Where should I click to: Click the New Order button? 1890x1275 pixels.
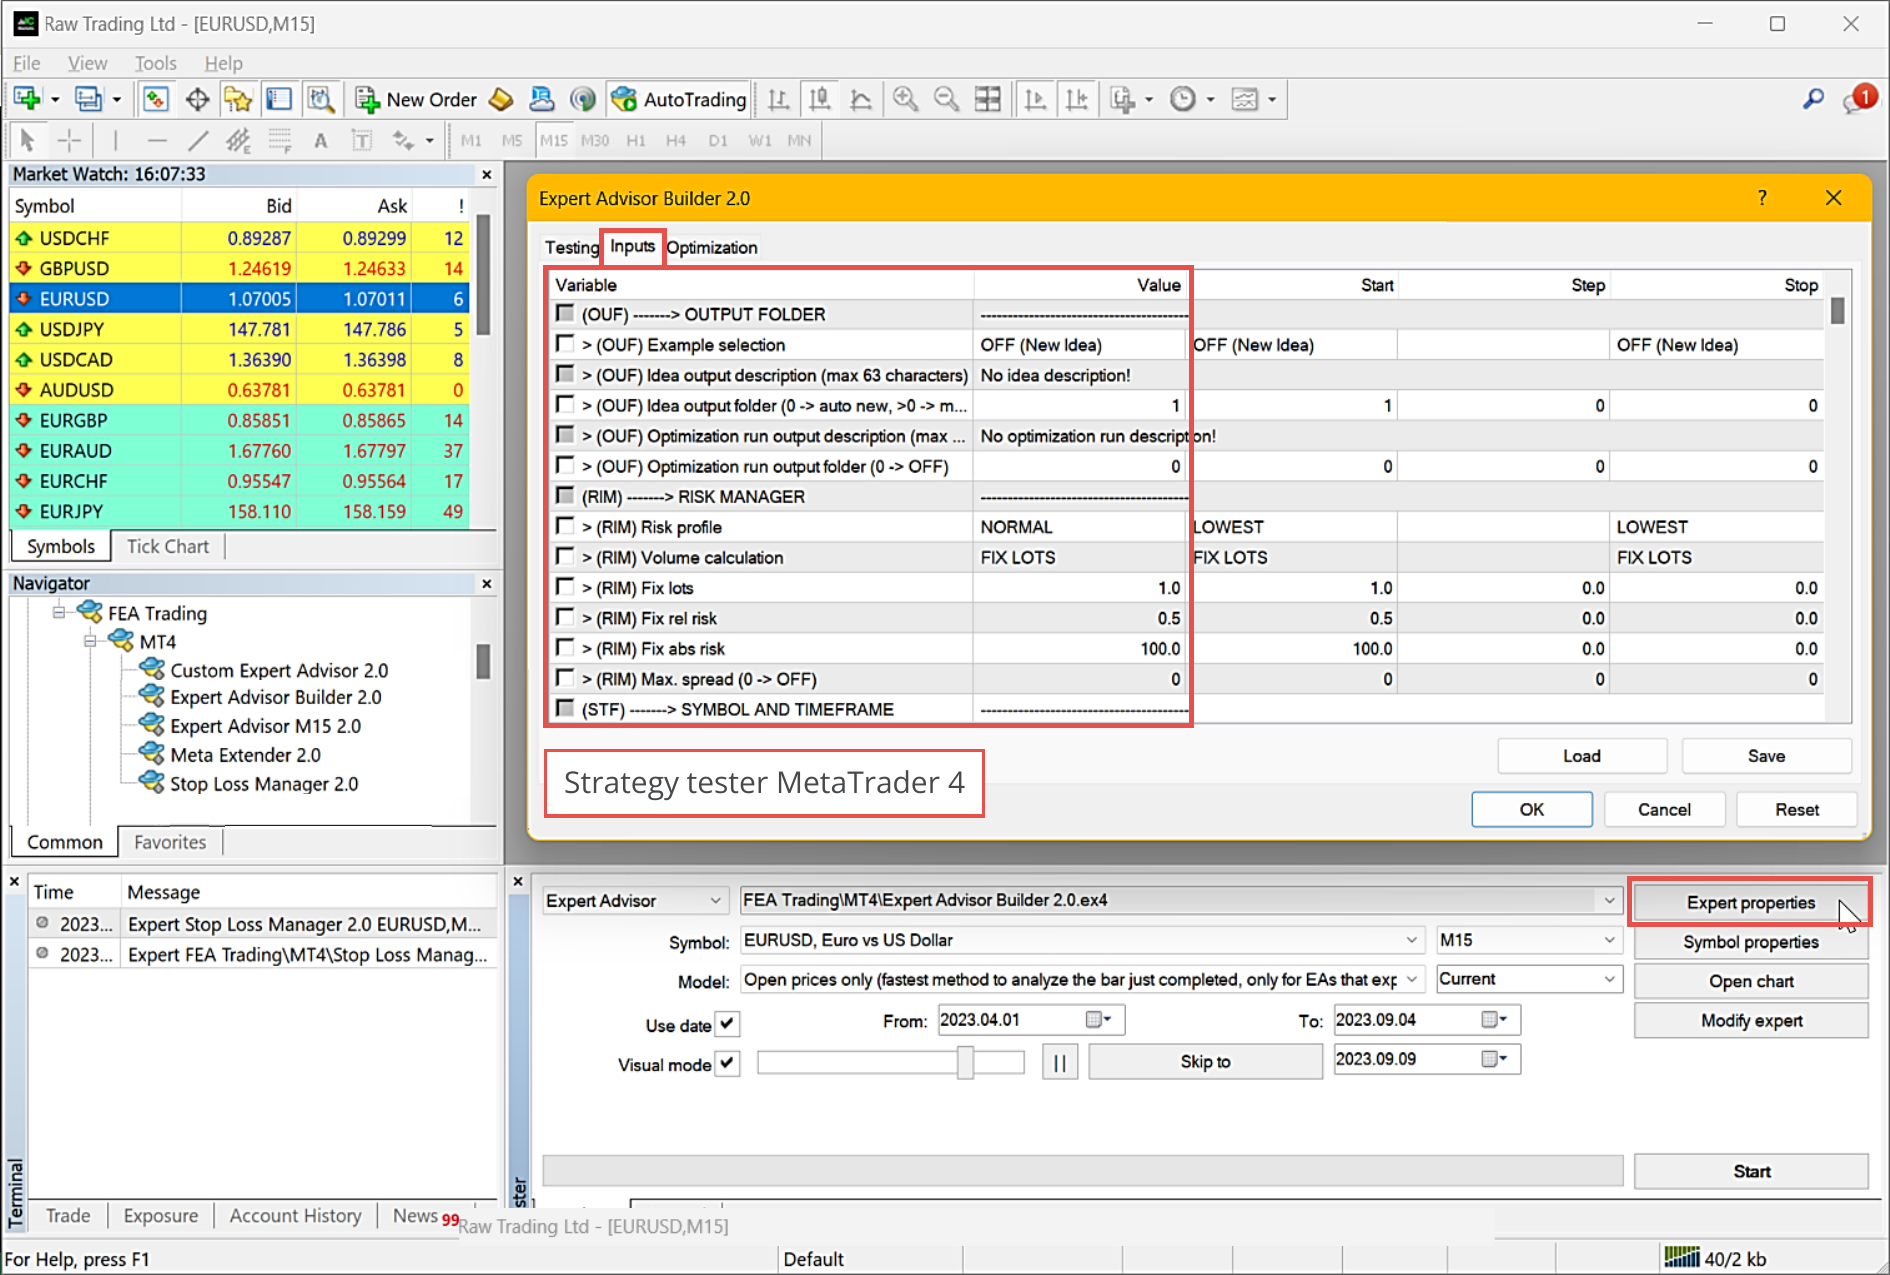[x=416, y=99]
